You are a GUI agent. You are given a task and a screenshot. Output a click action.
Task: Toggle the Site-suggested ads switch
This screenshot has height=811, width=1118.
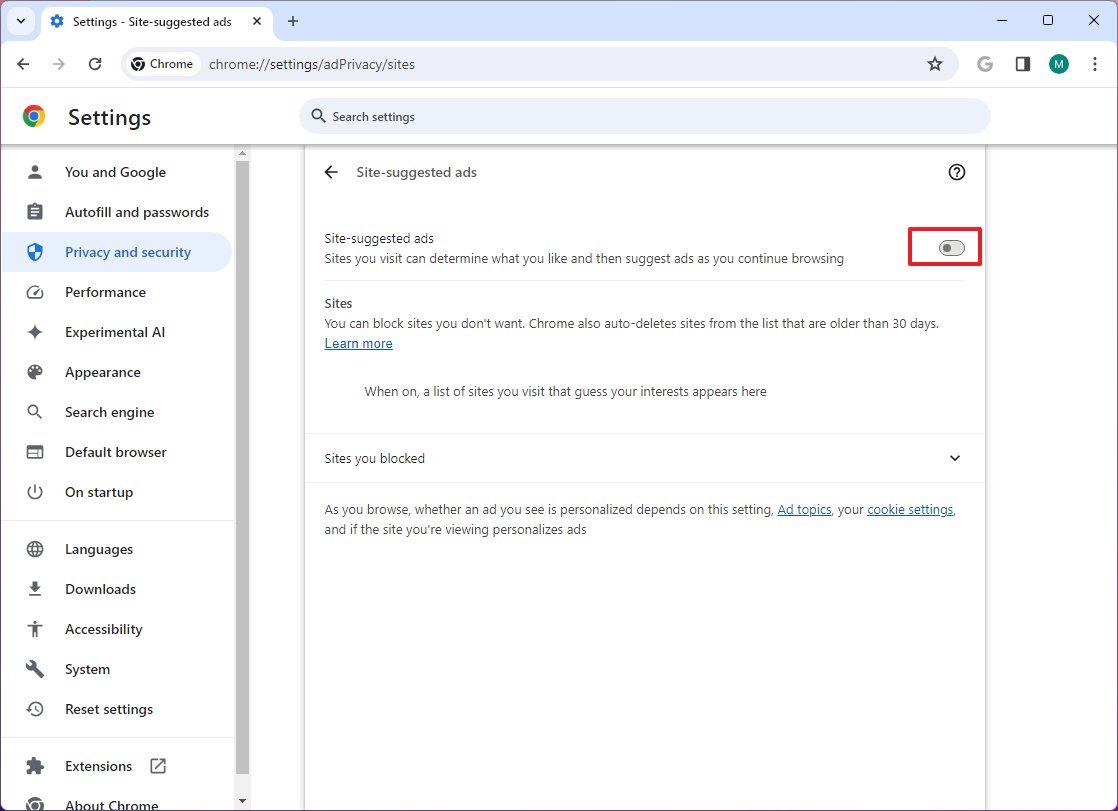coord(951,248)
